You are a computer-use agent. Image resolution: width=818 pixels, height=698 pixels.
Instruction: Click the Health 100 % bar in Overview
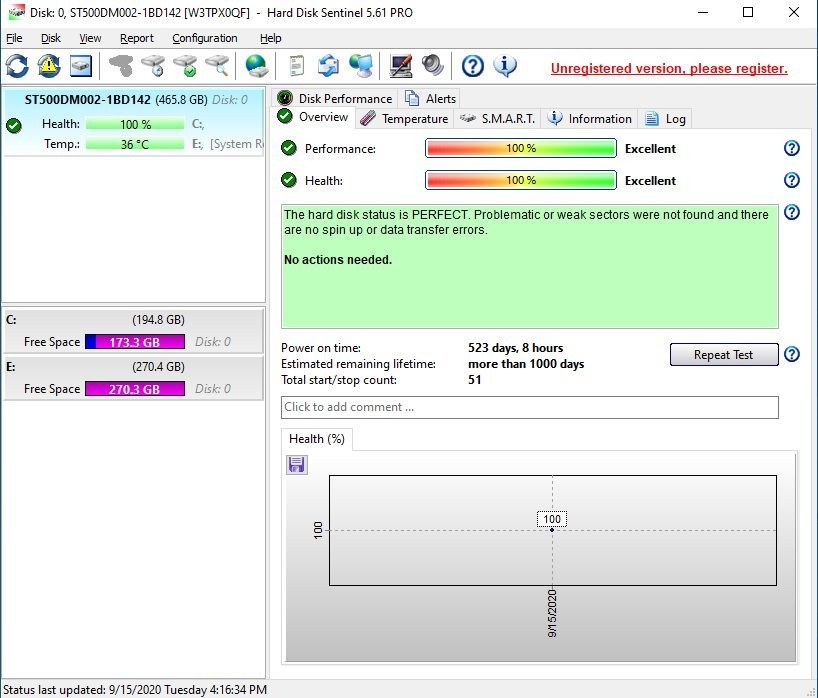(x=521, y=180)
